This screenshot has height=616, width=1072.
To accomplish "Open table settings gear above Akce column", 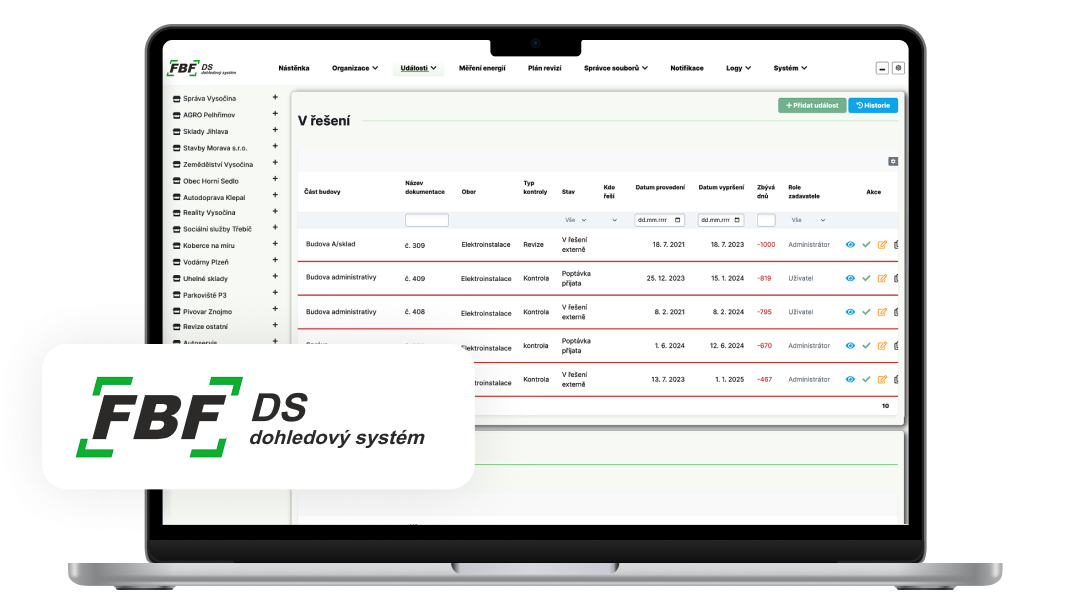I will click(893, 161).
